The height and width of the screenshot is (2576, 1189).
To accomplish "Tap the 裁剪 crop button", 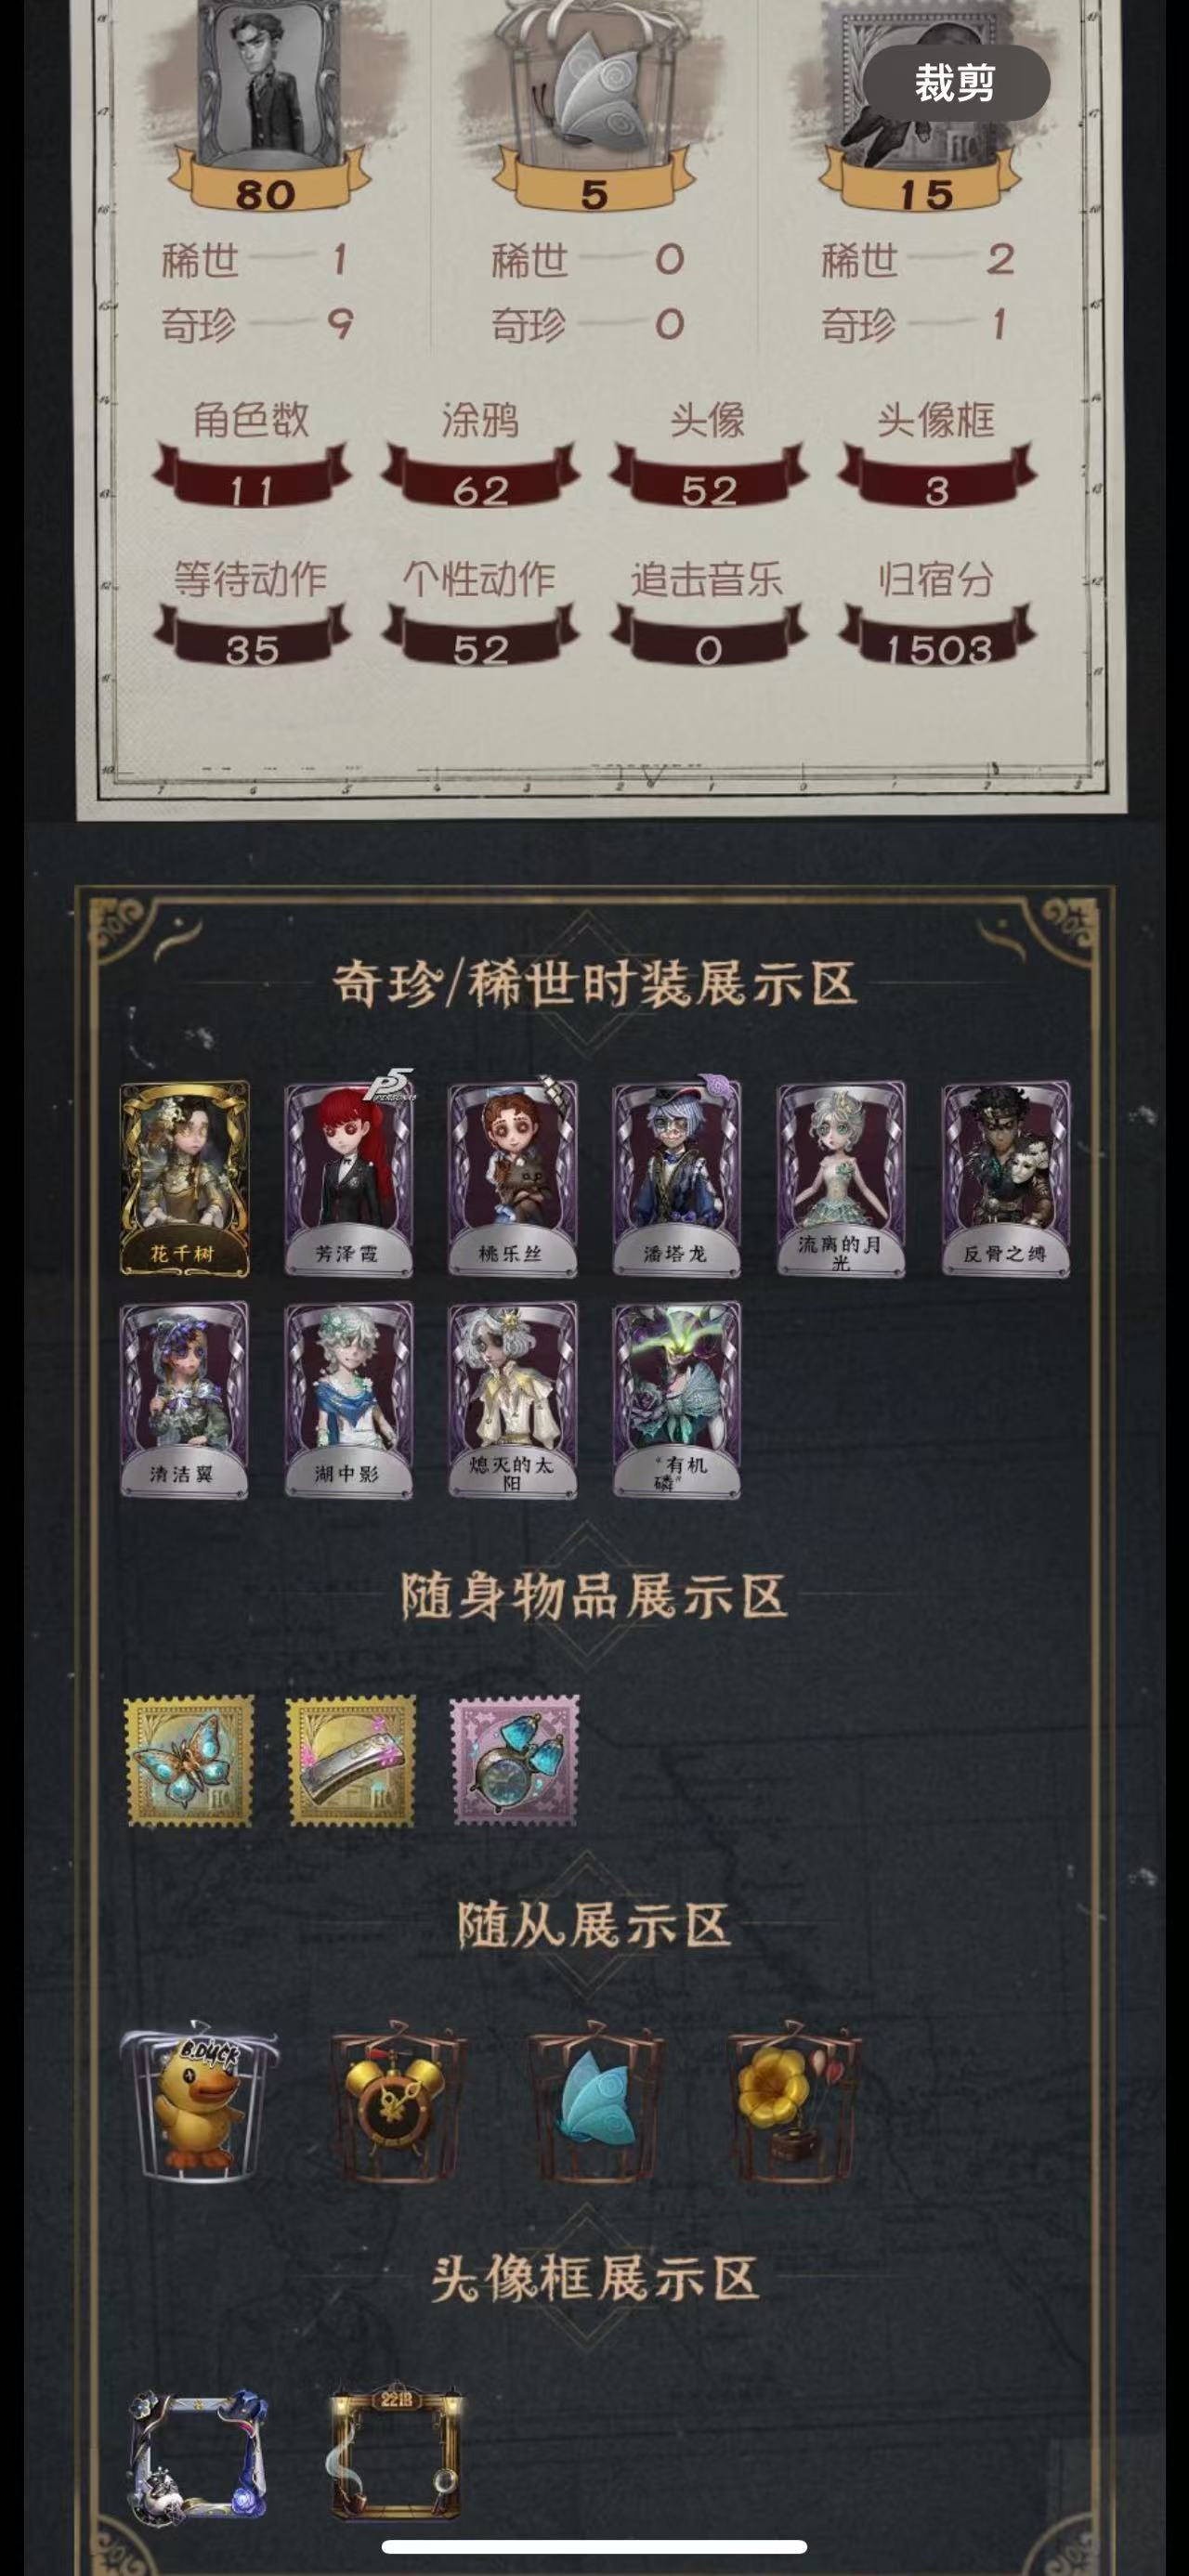I will click(x=955, y=83).
